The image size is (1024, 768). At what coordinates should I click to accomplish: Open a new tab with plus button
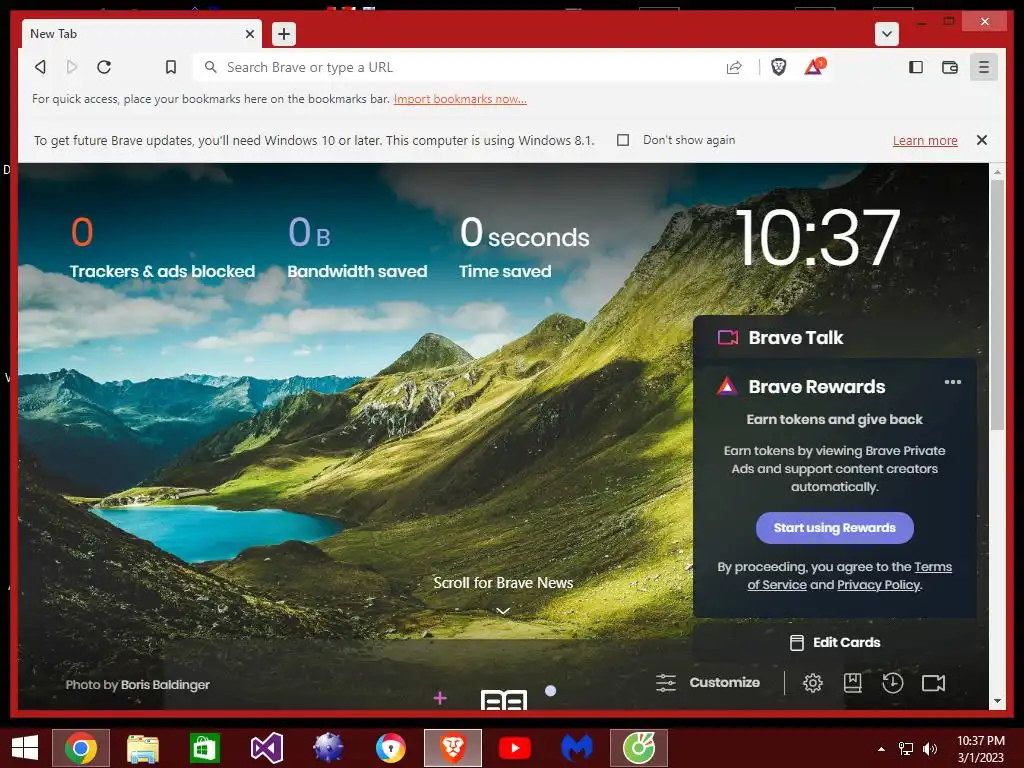[283, 34]
